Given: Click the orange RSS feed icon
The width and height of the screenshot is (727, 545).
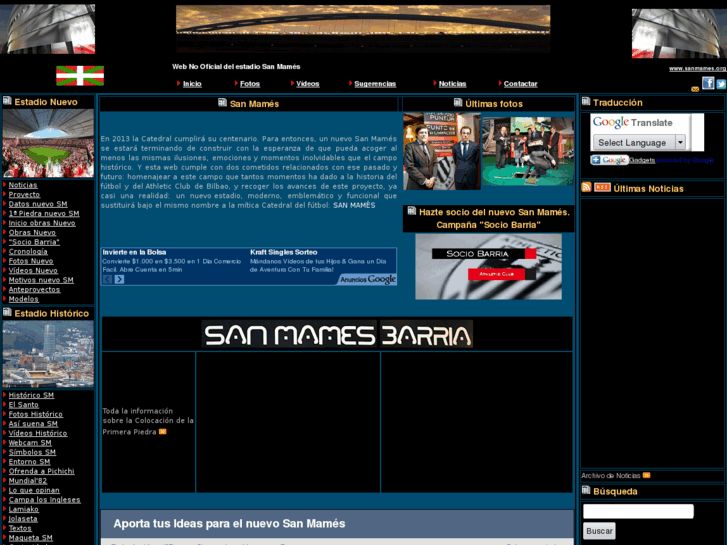Looking at the screenshot, I should click(586, 187).
